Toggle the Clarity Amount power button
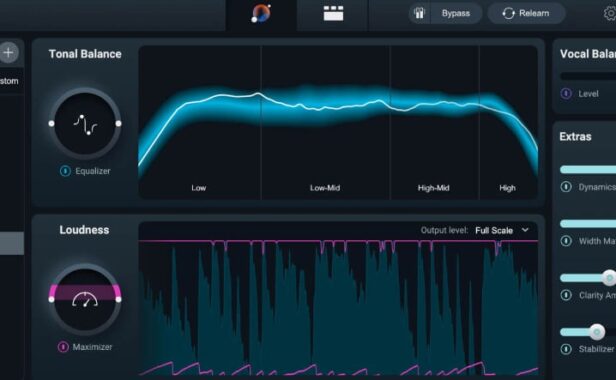The width and height of the screenshot is (616, 380). [x=566, y=295]
